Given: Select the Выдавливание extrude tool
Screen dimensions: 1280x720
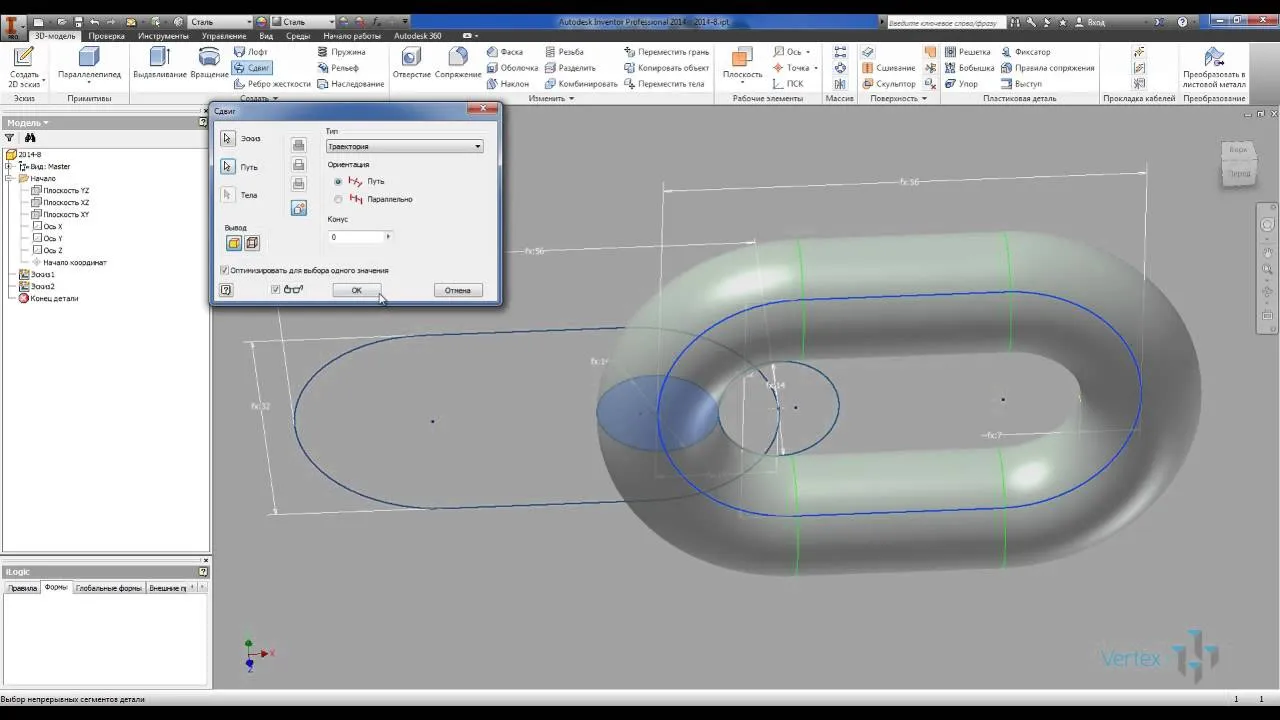Looking at the screenshot, I should pyautogui.click(x=160, y=63).
